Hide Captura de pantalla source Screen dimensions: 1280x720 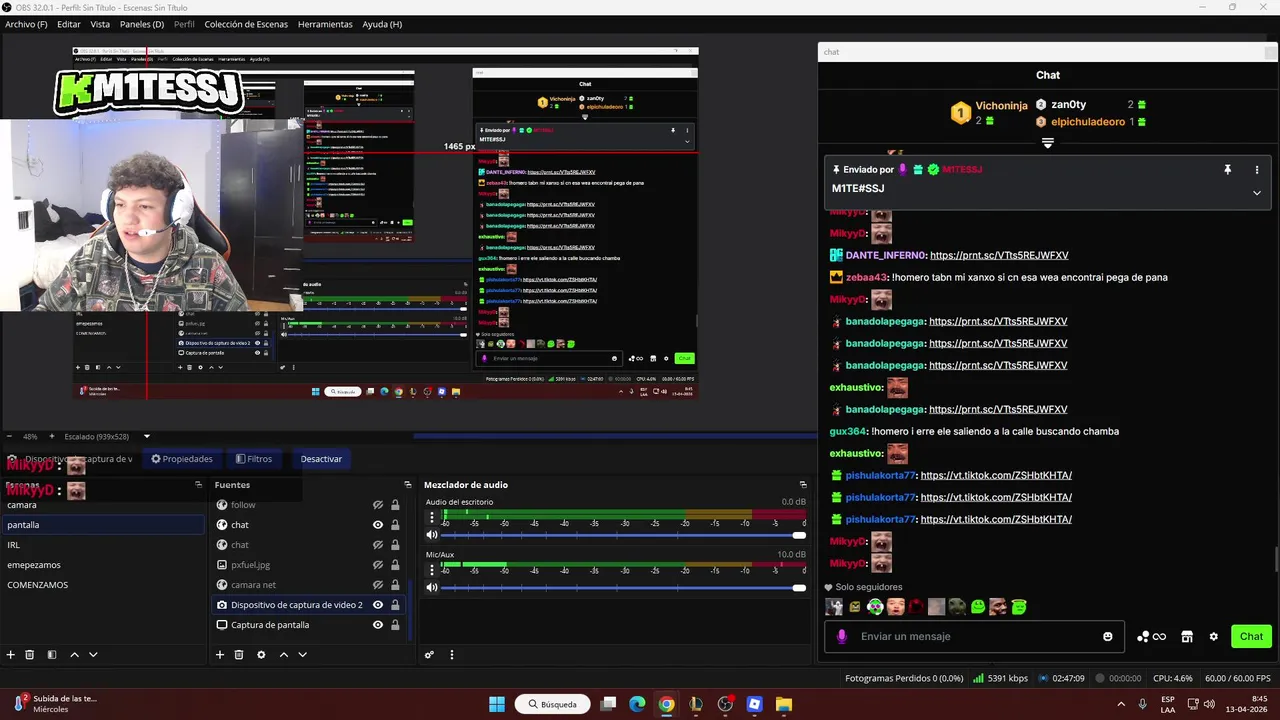[378, 625]
